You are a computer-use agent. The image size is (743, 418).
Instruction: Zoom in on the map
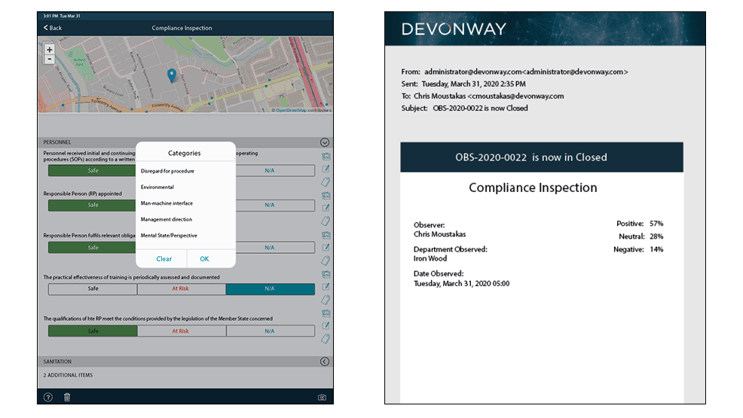[49, 49]
